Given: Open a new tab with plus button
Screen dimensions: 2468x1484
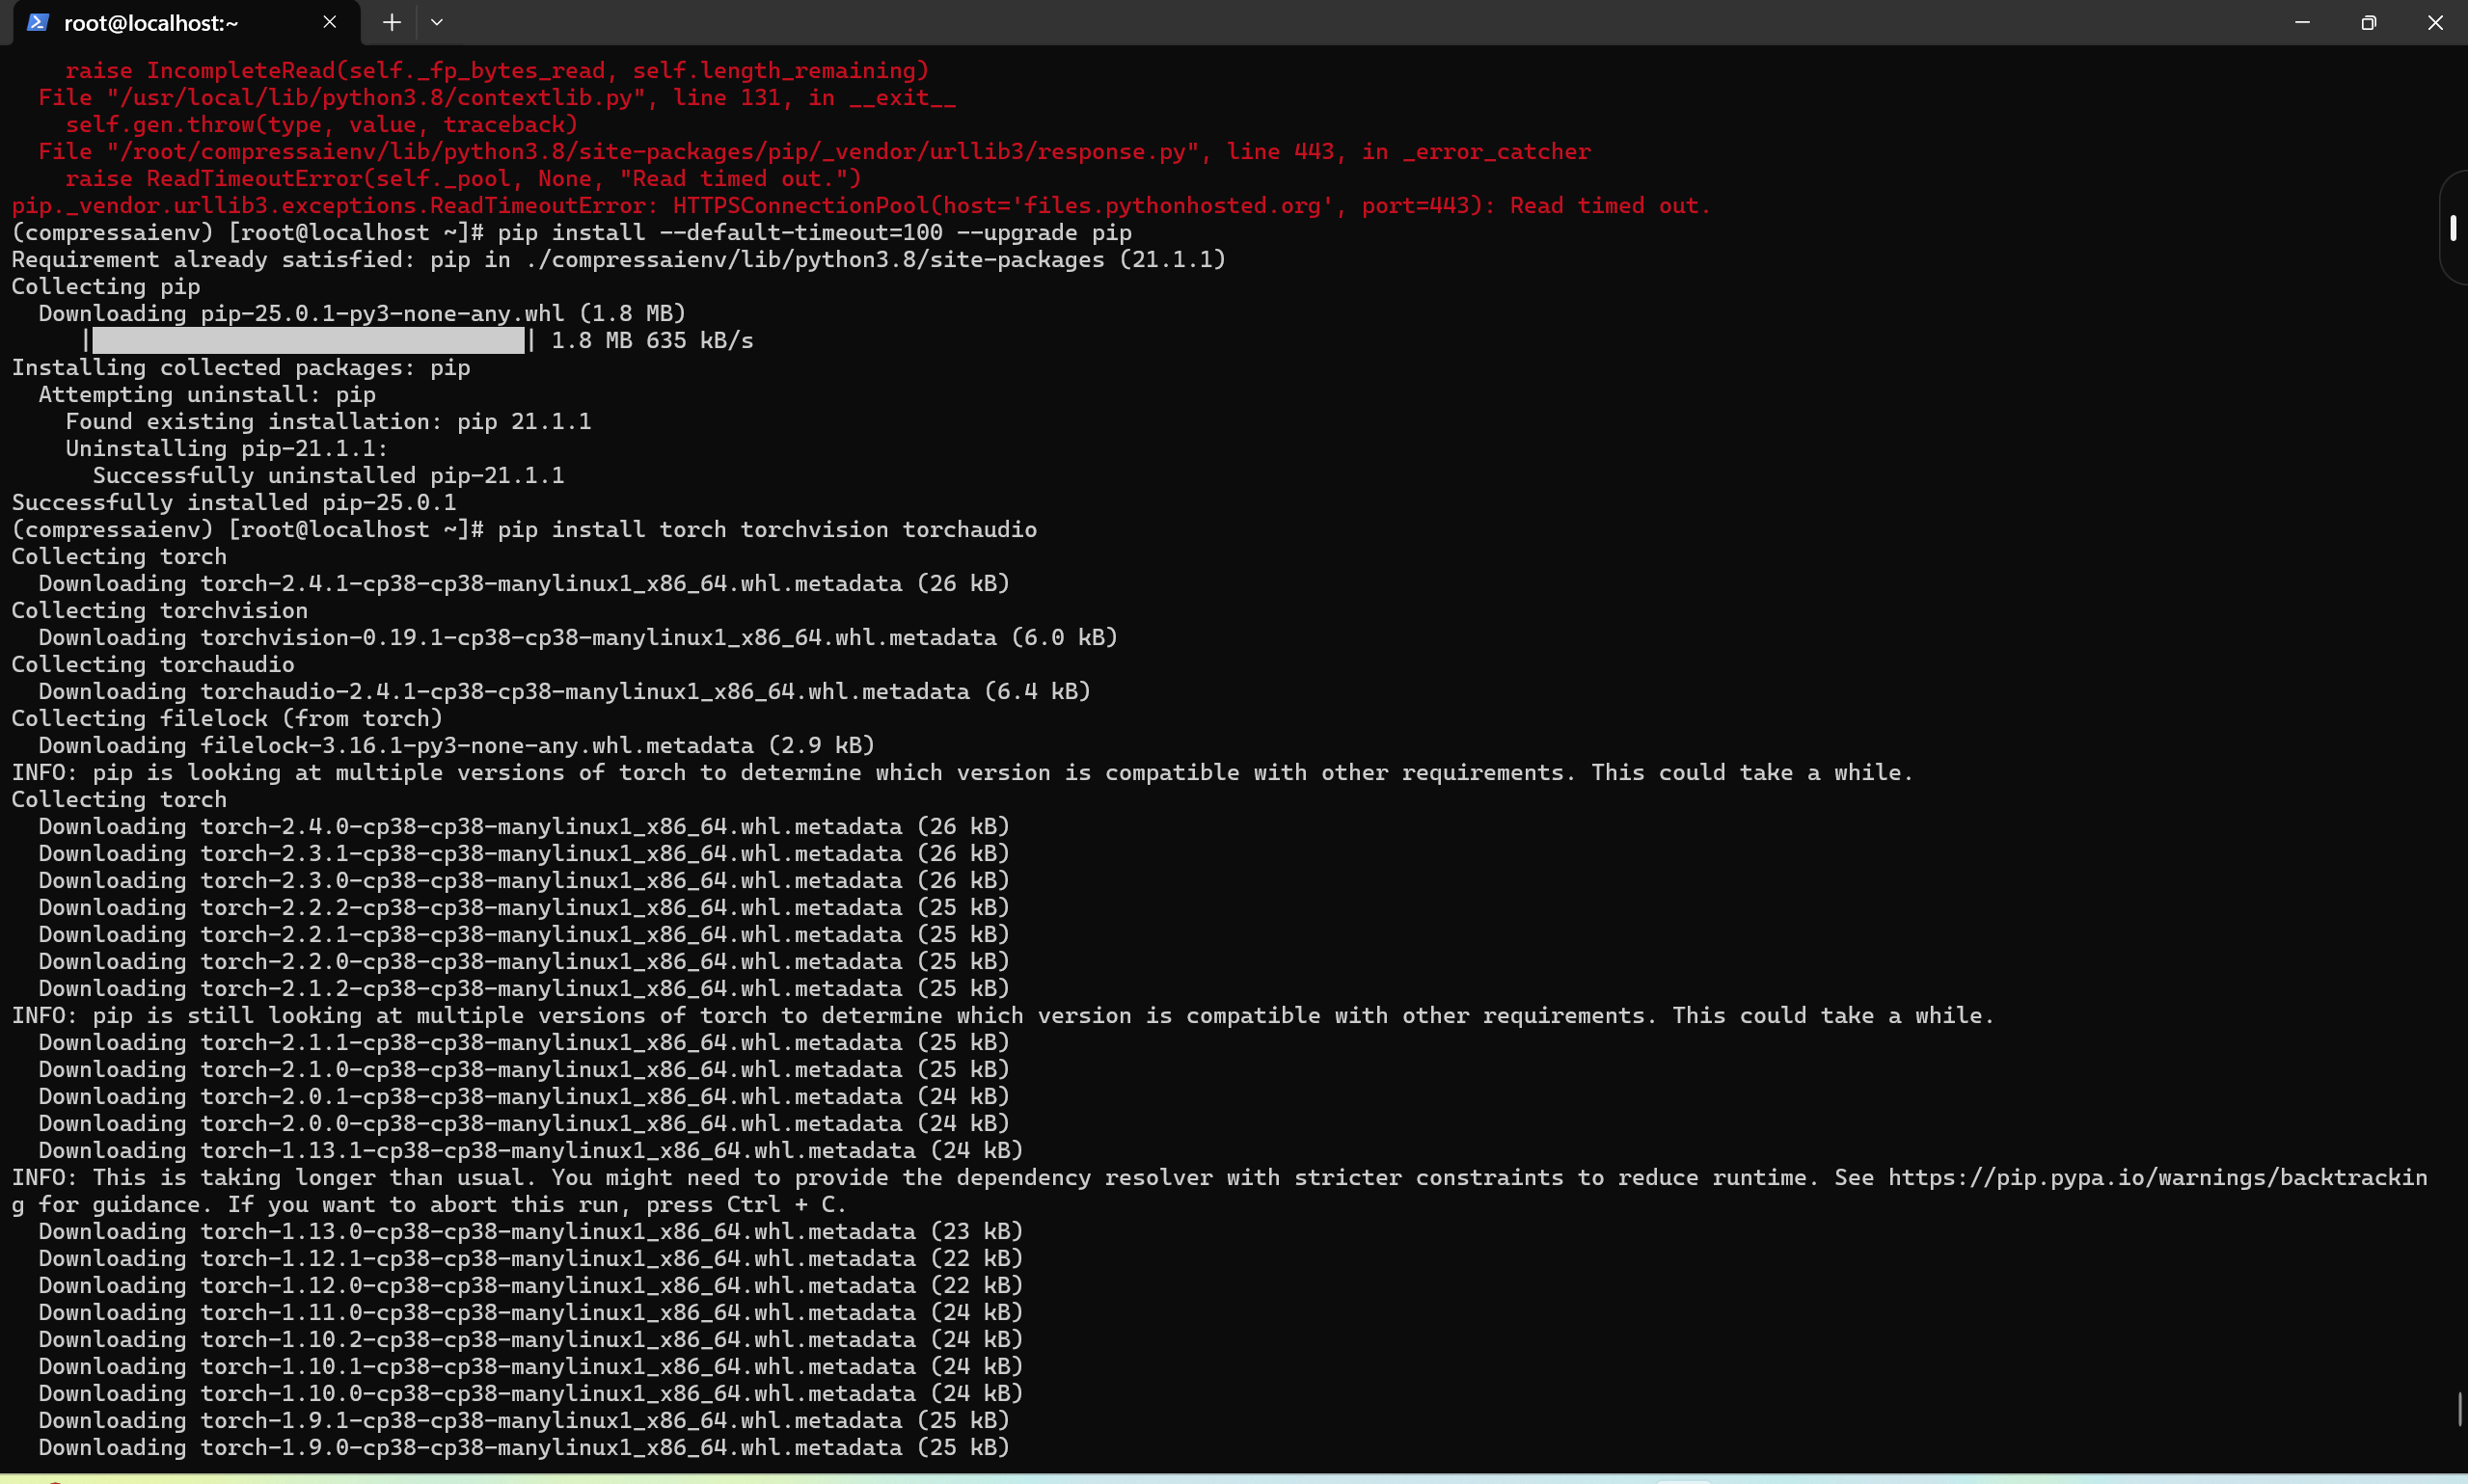Looking at the screenshot, I should pyautogui.click(x=392, y=22).
